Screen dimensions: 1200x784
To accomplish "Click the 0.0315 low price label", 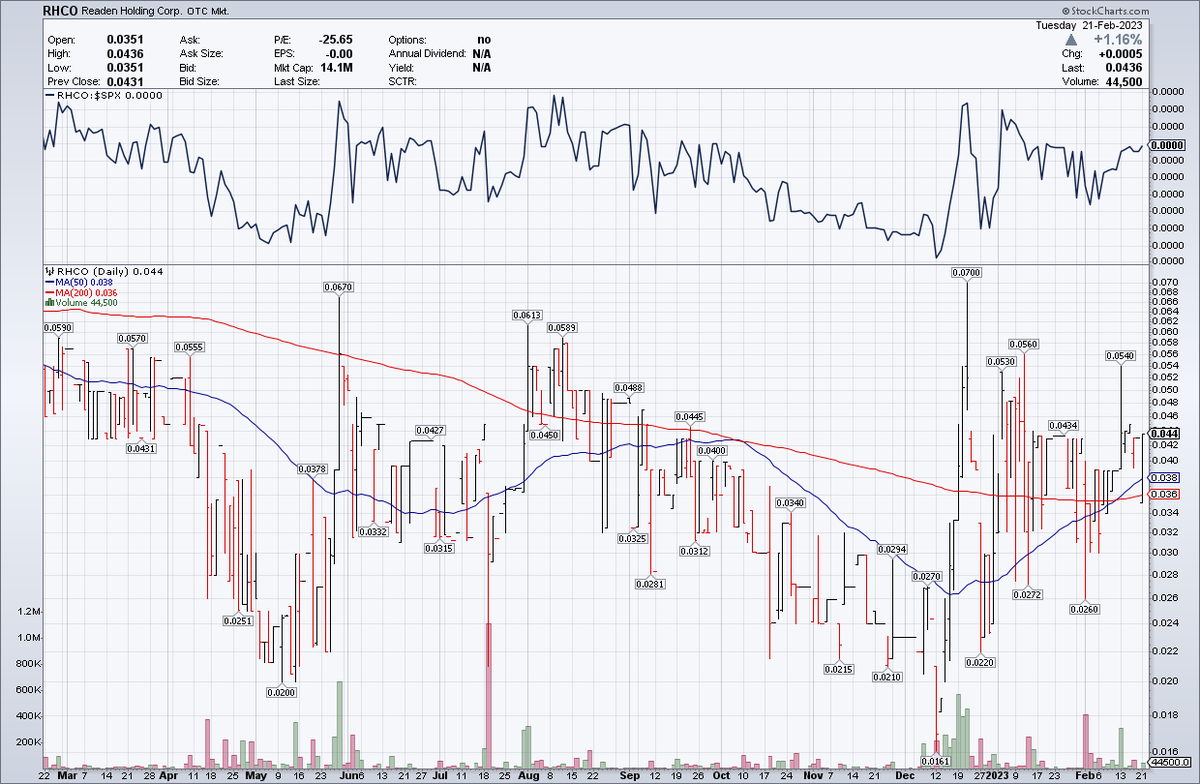I will tap(439, 548).
